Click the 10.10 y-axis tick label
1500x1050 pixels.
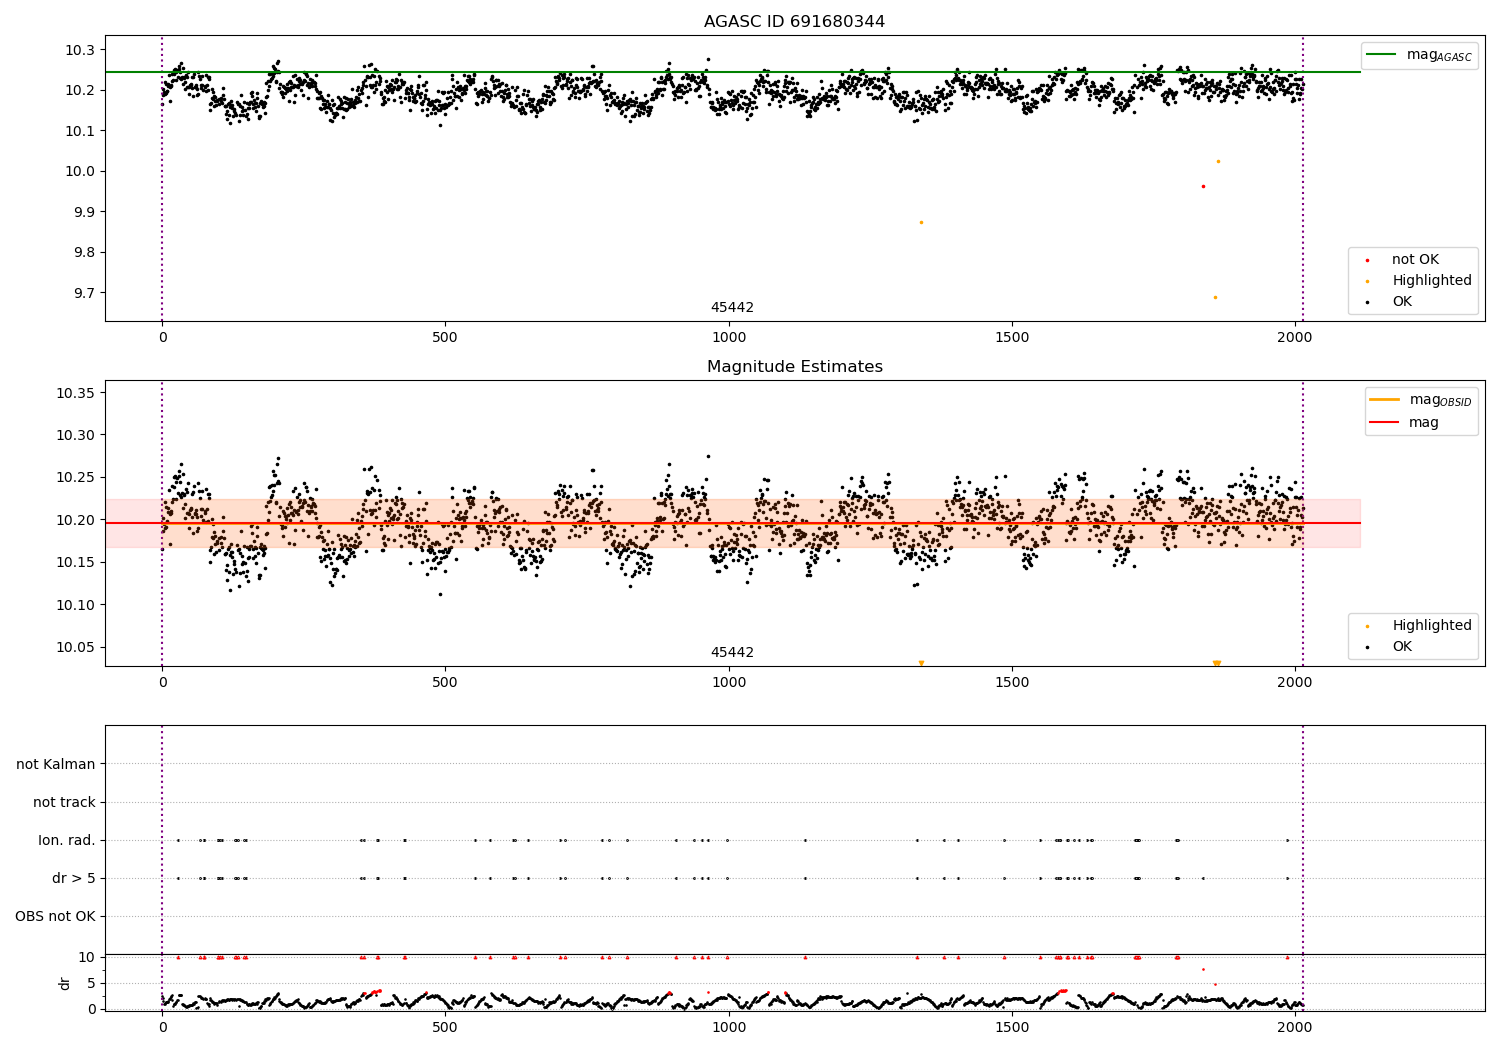(76, 605)
